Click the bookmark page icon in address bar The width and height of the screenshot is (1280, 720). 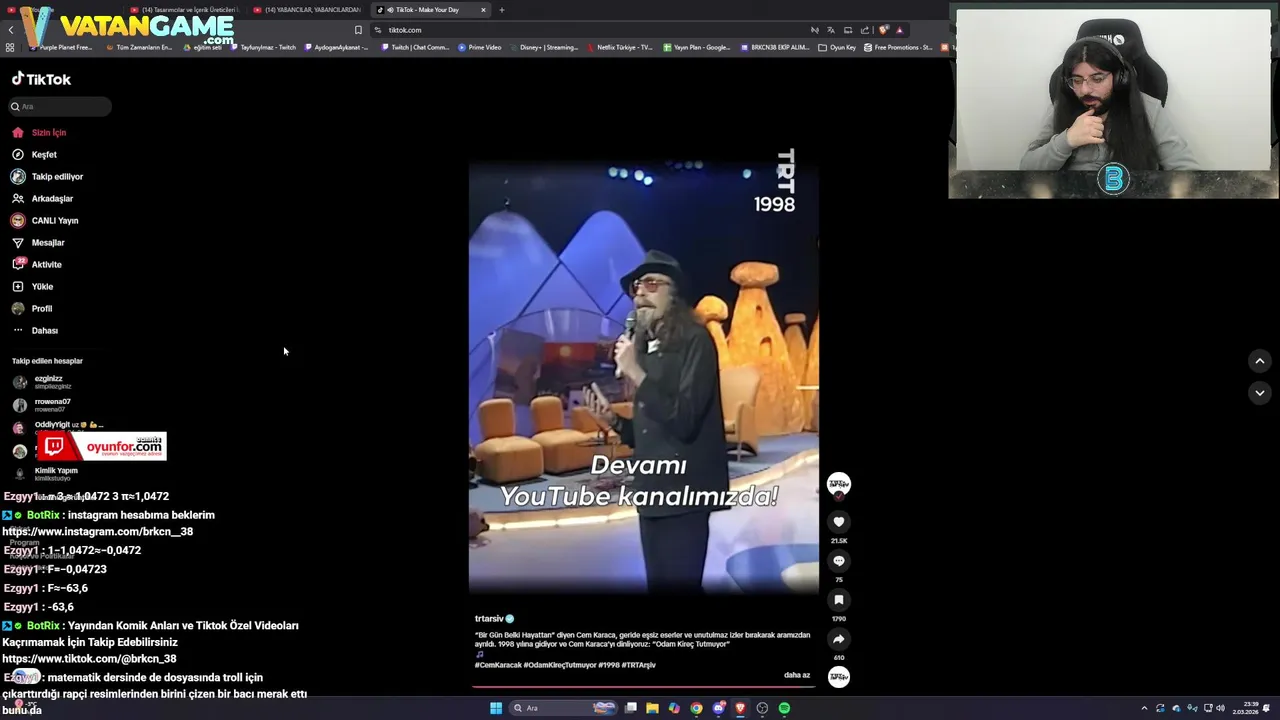(x=358, y=30)
